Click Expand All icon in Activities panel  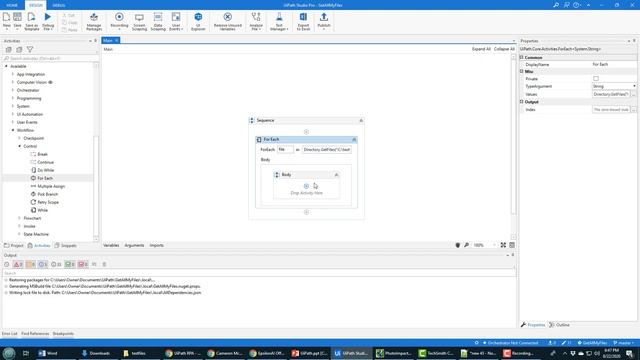[x=9, y=49]
